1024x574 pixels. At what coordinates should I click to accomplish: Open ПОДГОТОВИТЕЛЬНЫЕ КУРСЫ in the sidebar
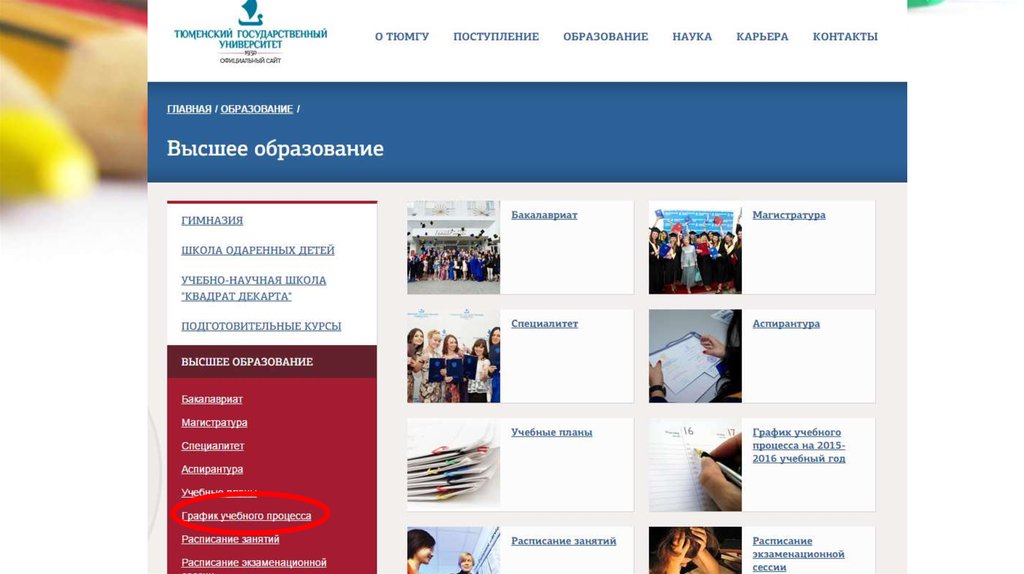click(x=261, y=327)
